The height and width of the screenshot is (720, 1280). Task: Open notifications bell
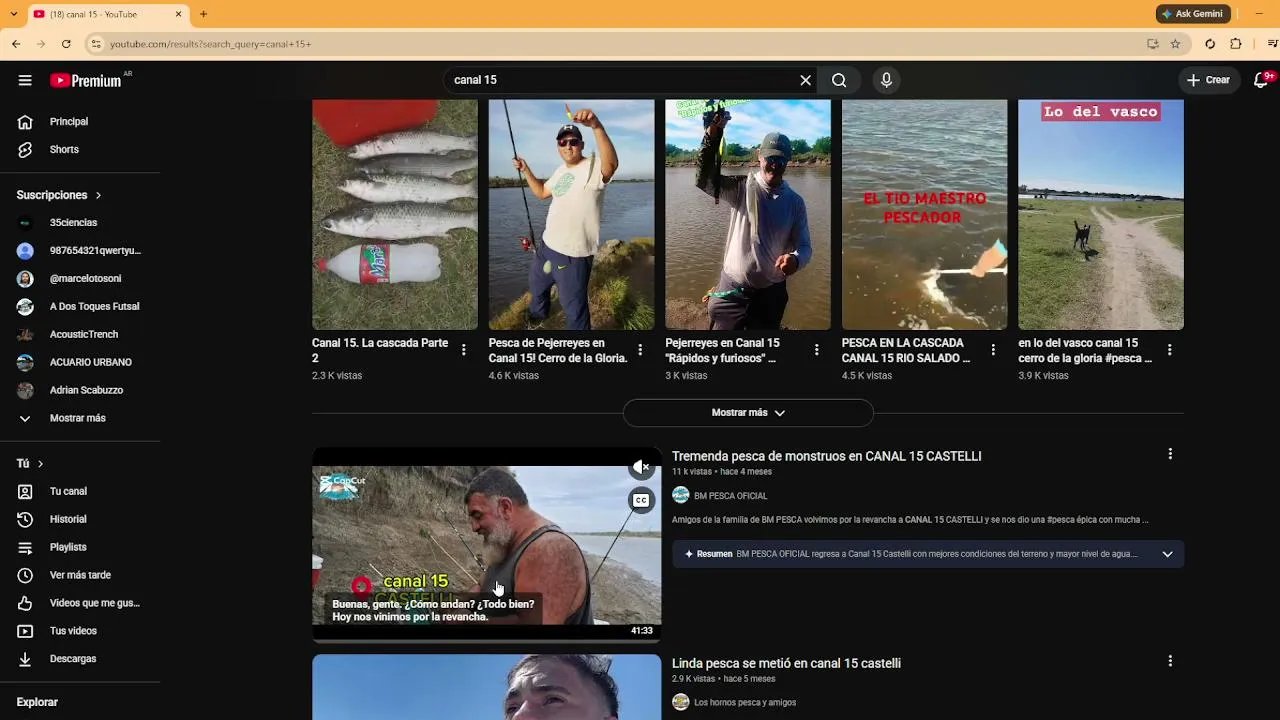(1261, 80)
